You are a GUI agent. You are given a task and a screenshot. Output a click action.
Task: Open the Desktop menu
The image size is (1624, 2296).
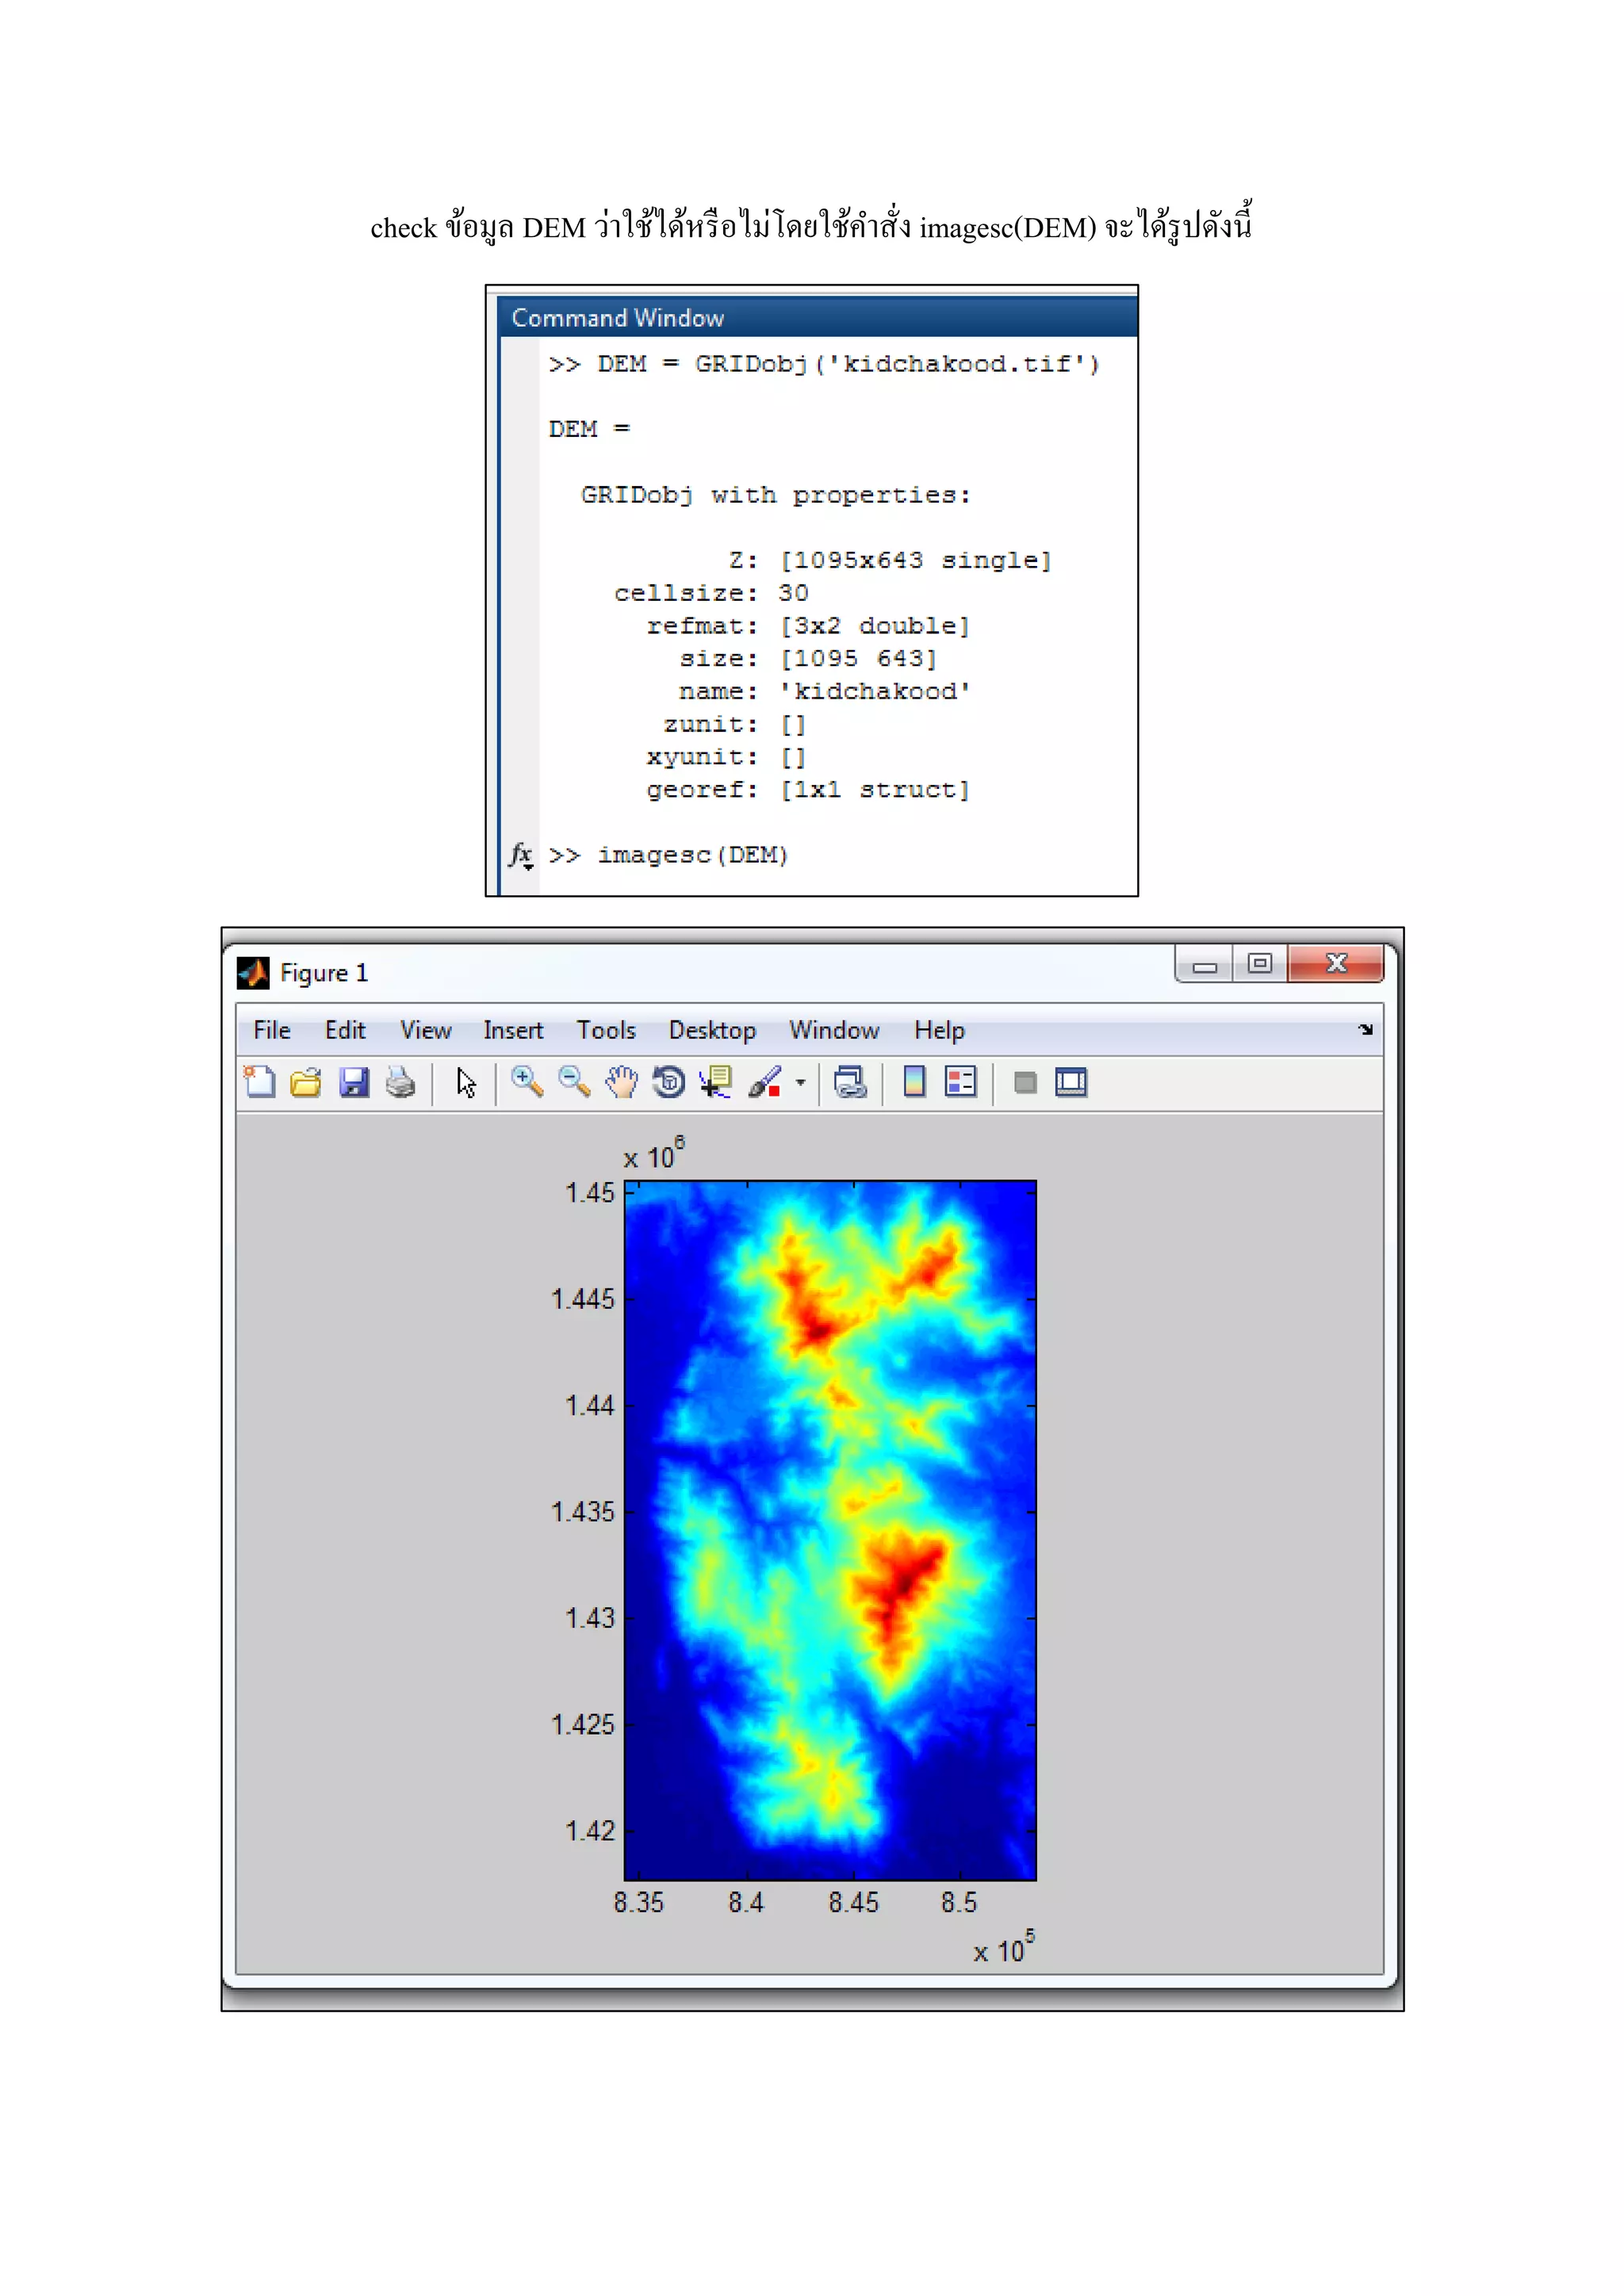[712, 1030]
